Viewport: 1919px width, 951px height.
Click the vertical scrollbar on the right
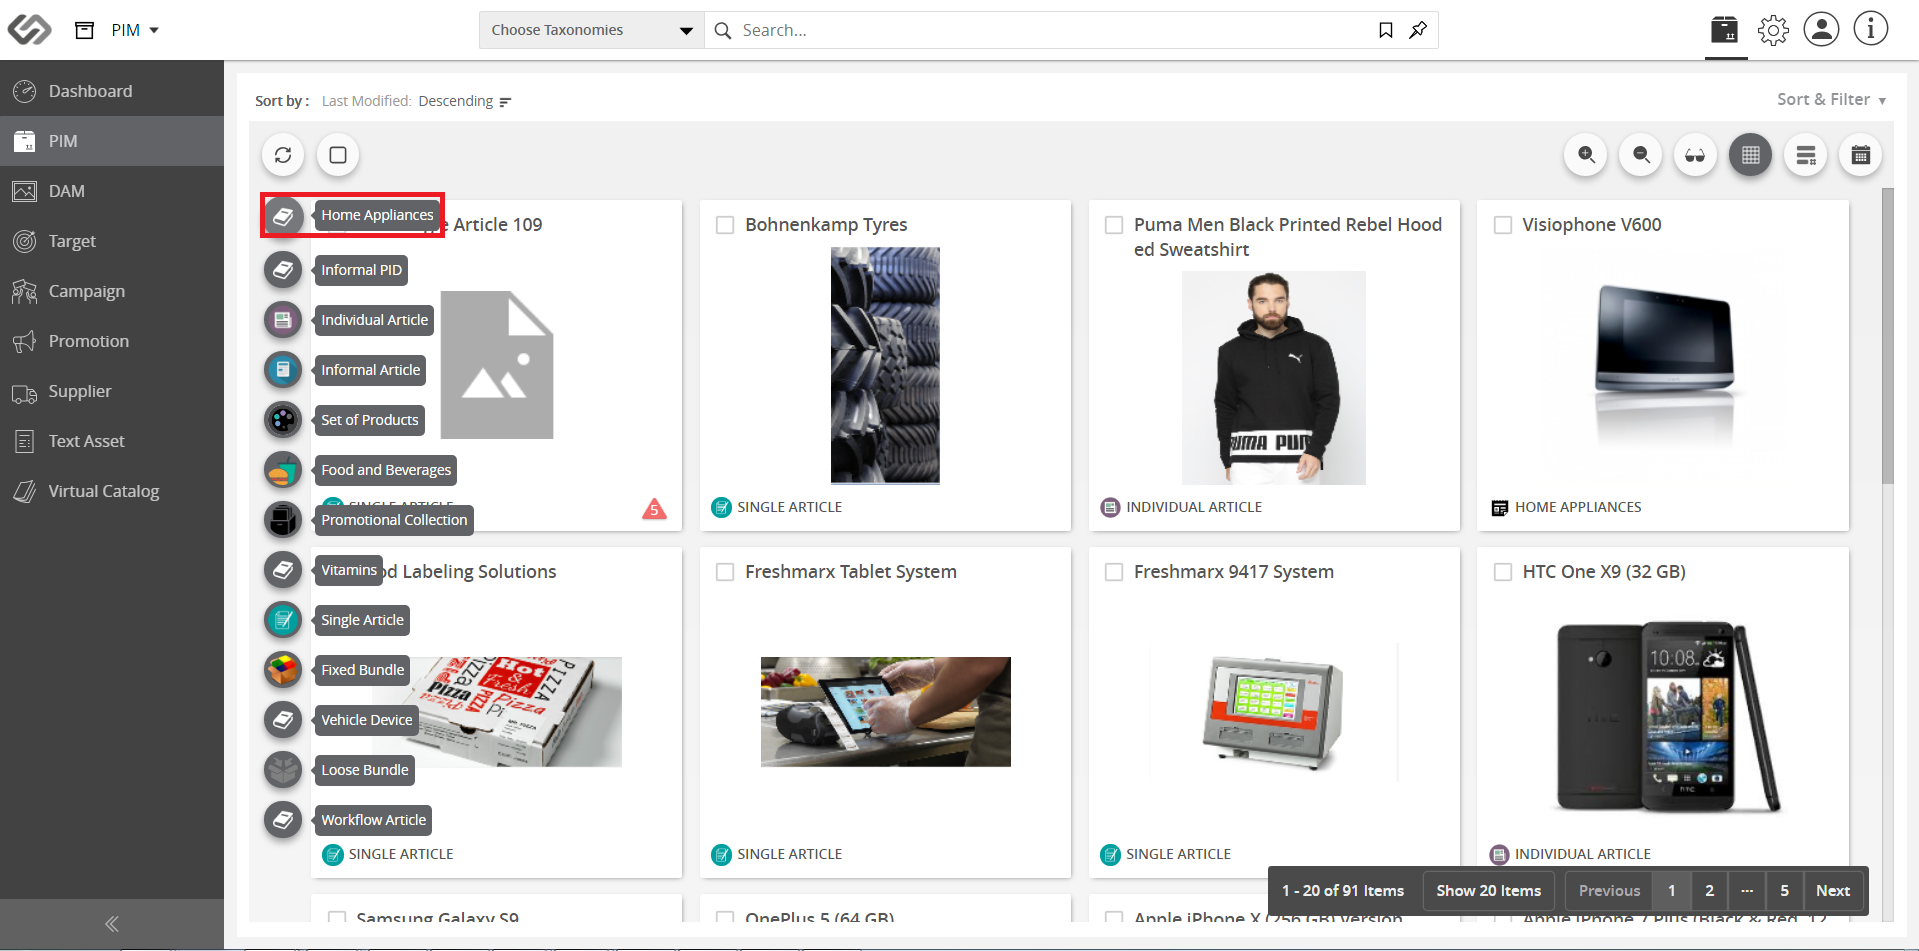(x=1887, y=335)
